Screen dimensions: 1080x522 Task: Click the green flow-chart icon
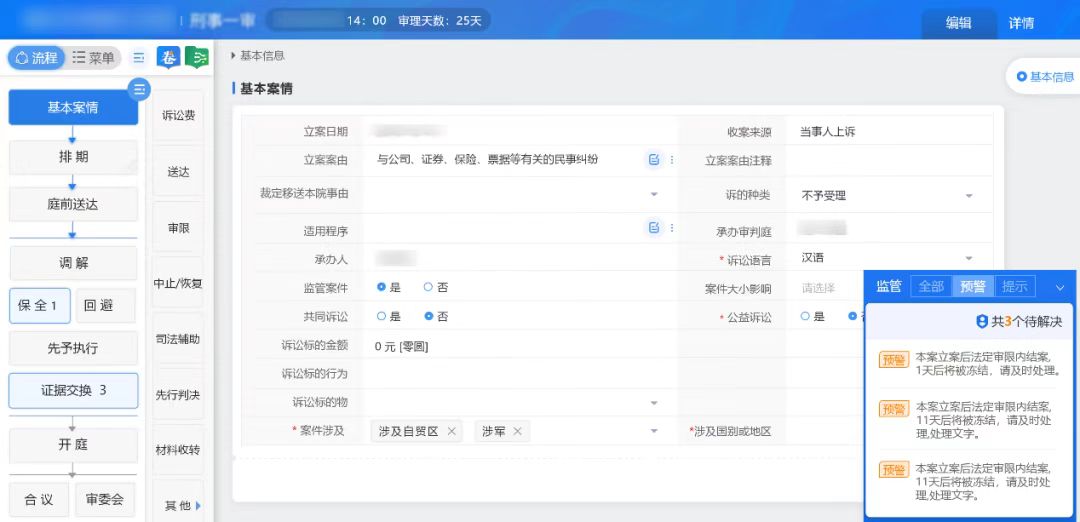[198, 58]
